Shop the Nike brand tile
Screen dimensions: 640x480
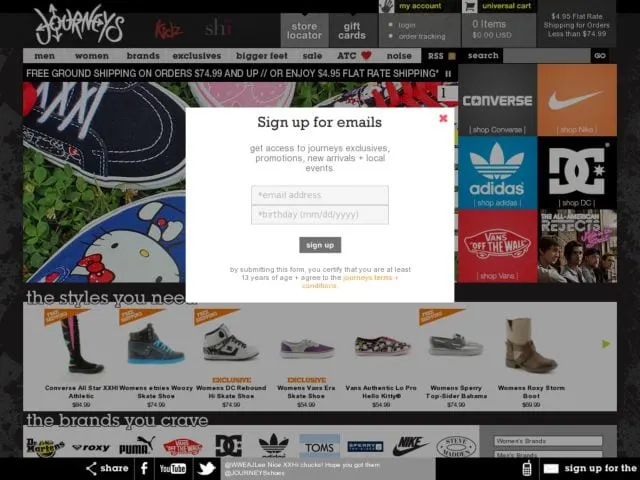pos(577,100)
